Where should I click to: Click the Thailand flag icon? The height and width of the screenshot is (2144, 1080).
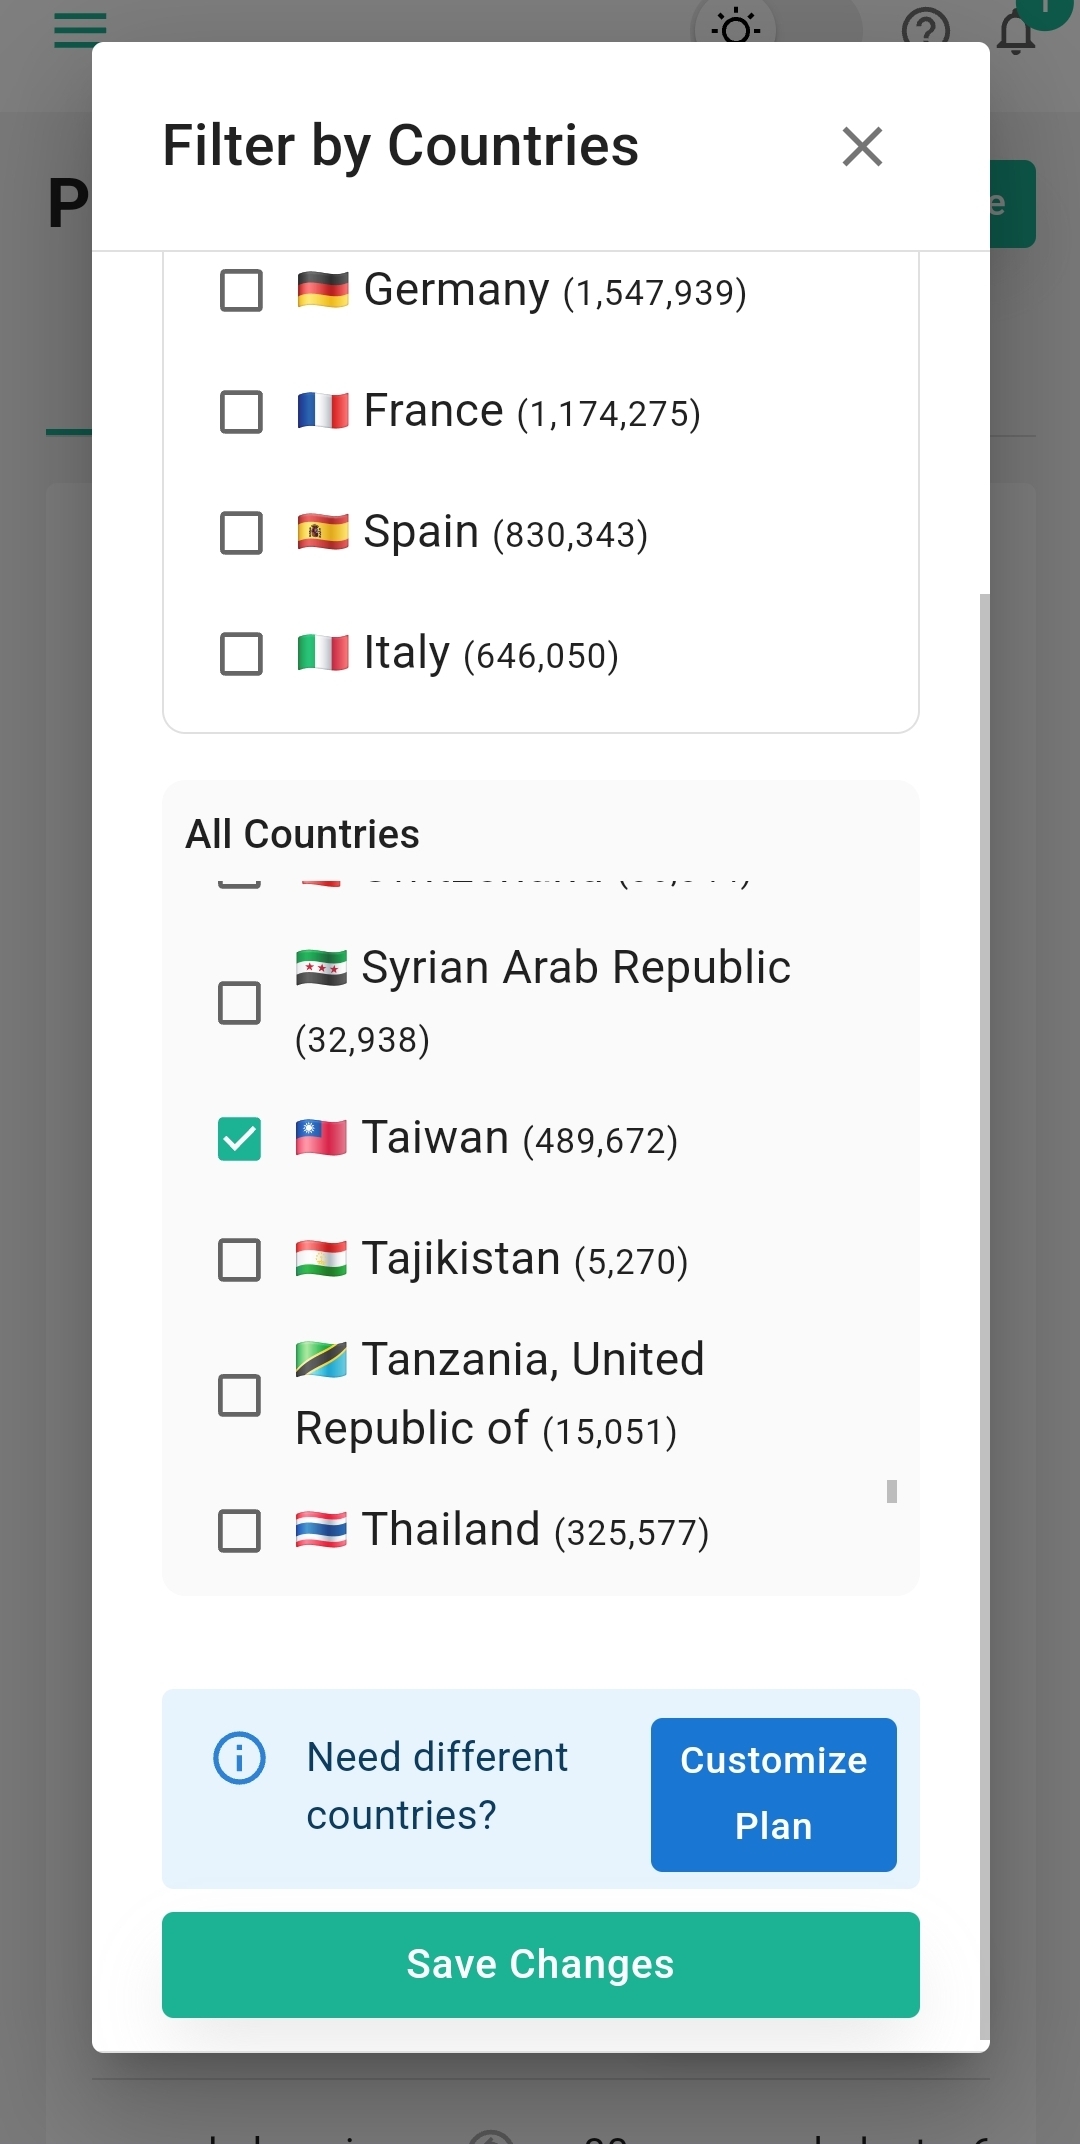point(321,1530)
